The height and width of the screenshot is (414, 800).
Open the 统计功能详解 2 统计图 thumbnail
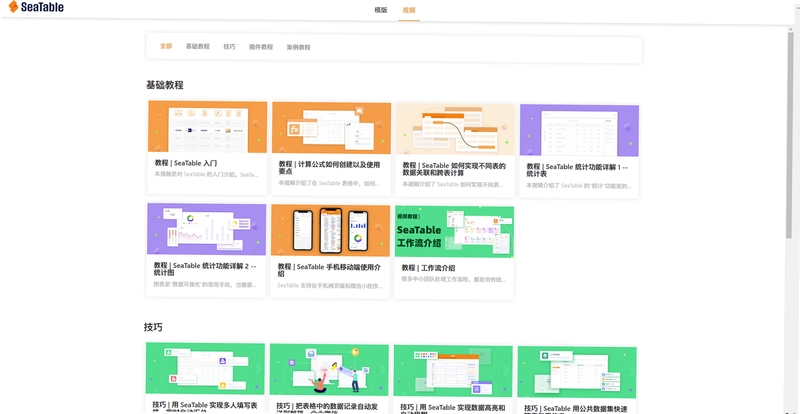207,229
